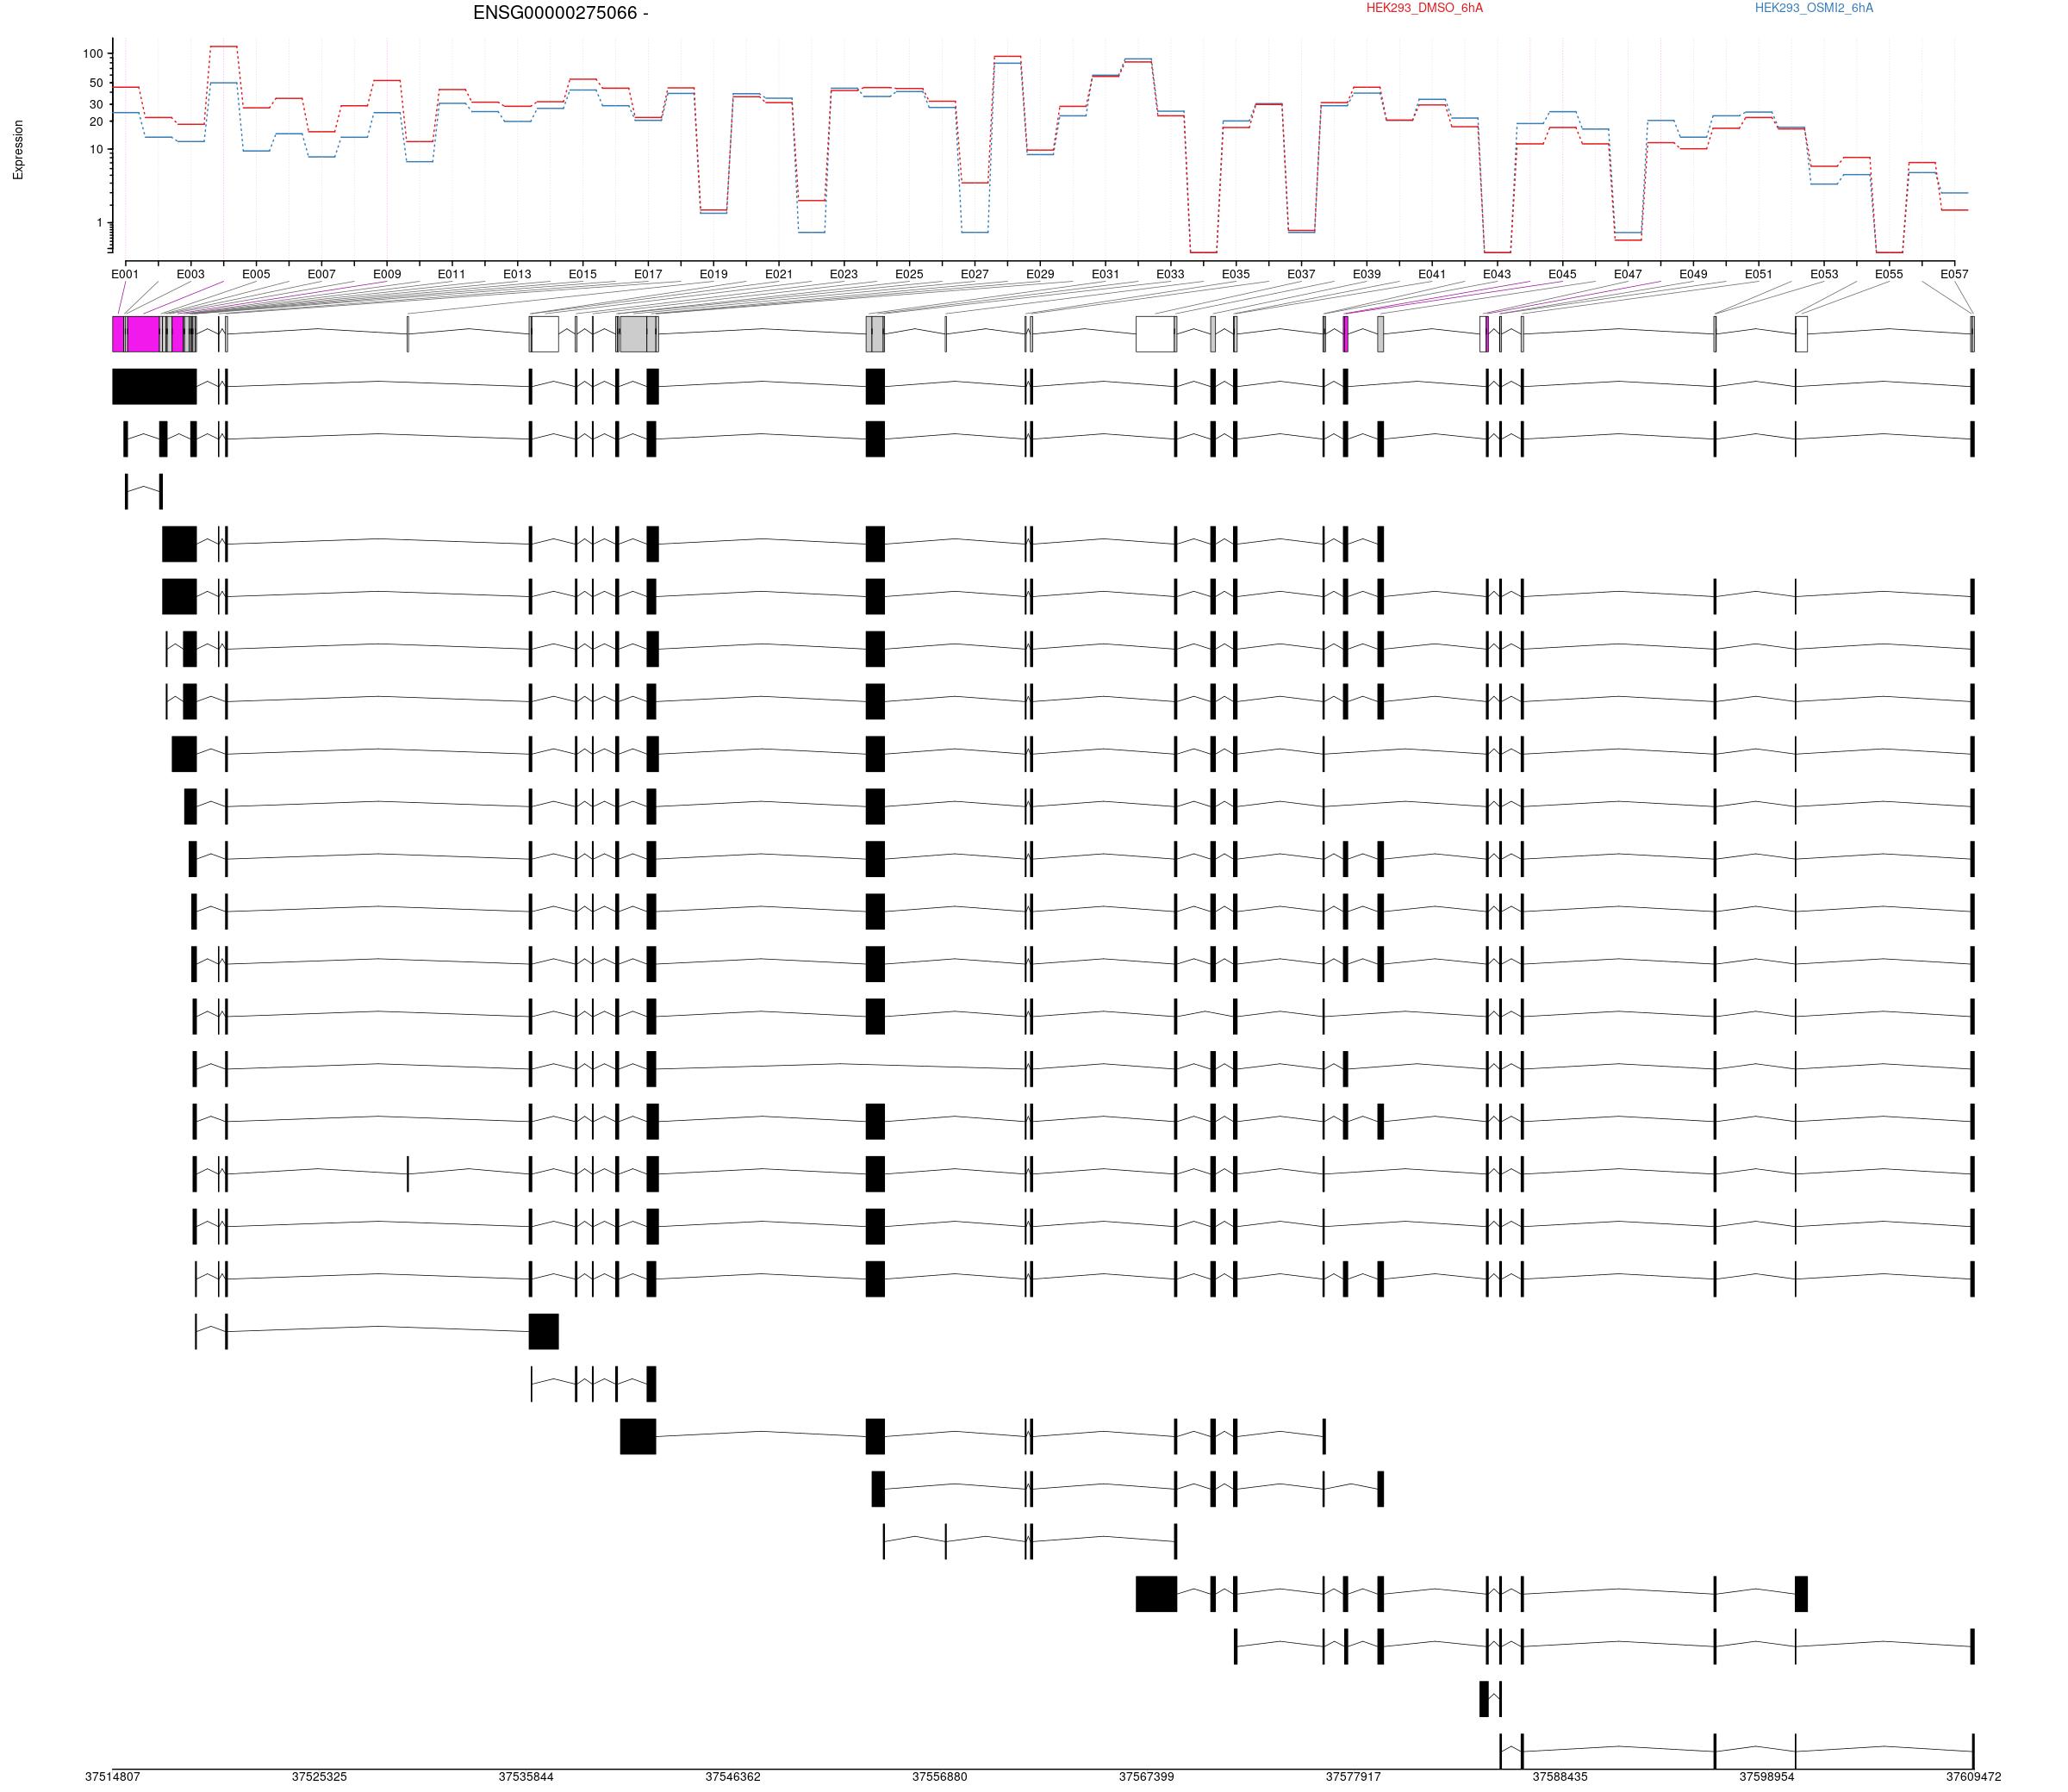Screen dimensions: 2068x1792
Task: Click genomic coordinate 37588435
Action: coord(1560,1777)
